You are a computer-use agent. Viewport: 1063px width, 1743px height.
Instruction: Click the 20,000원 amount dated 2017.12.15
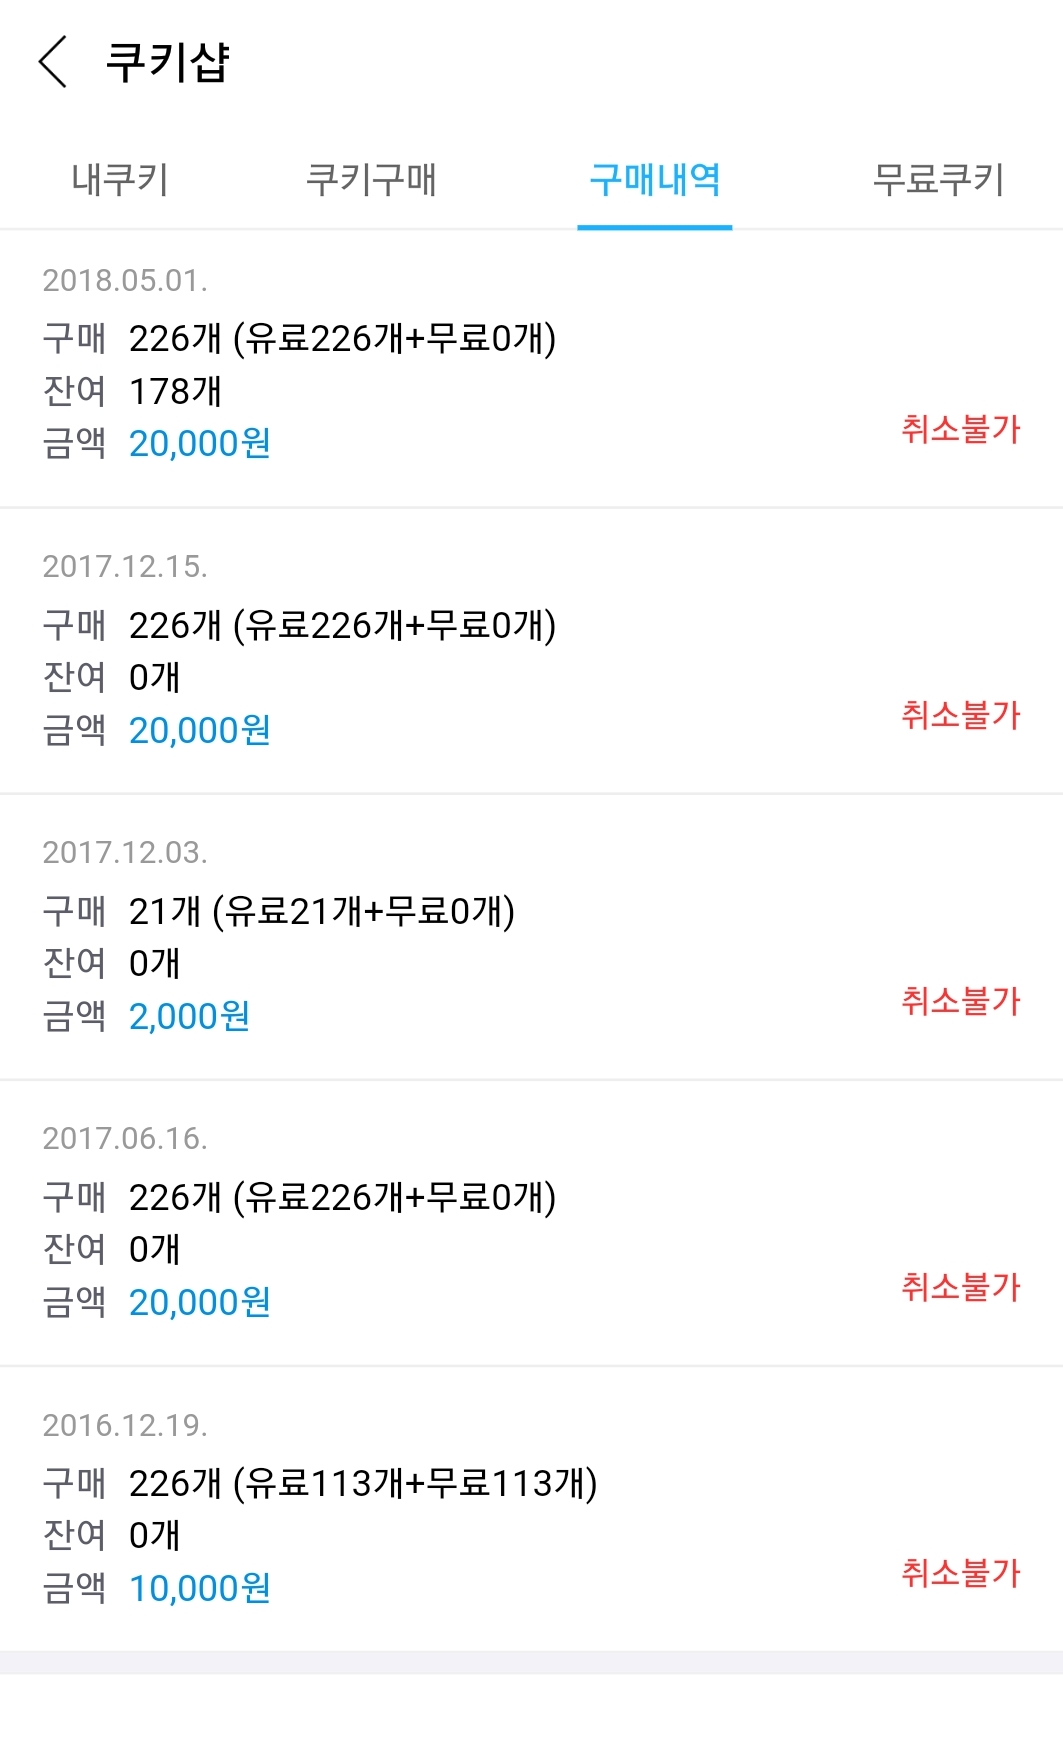click(x=200, y=730)
